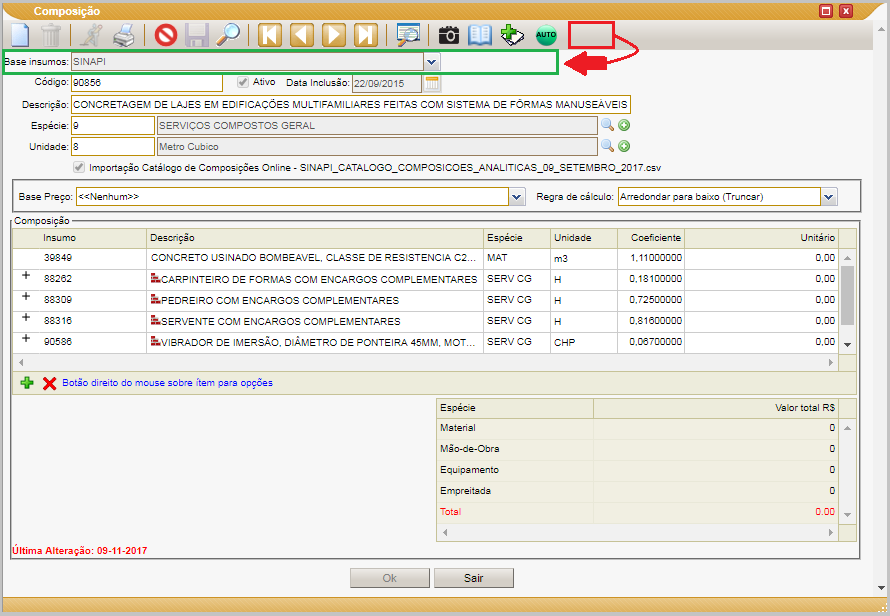Maximize the Composição window
This screenshot has height=616, width=890.
coord(826,11)
